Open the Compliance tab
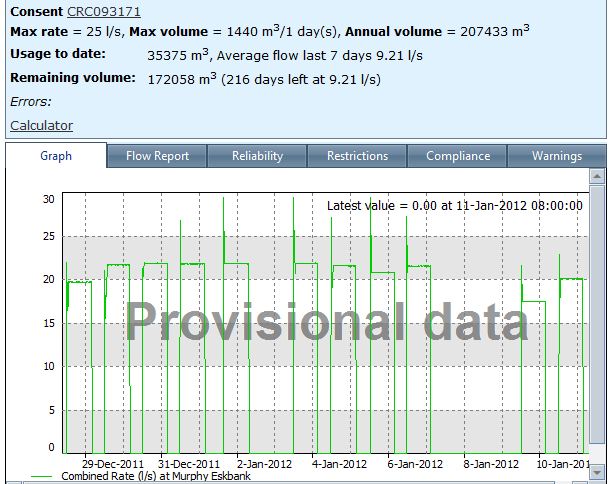The height and width of the screenshot is (484, 610). click(458, 156)
